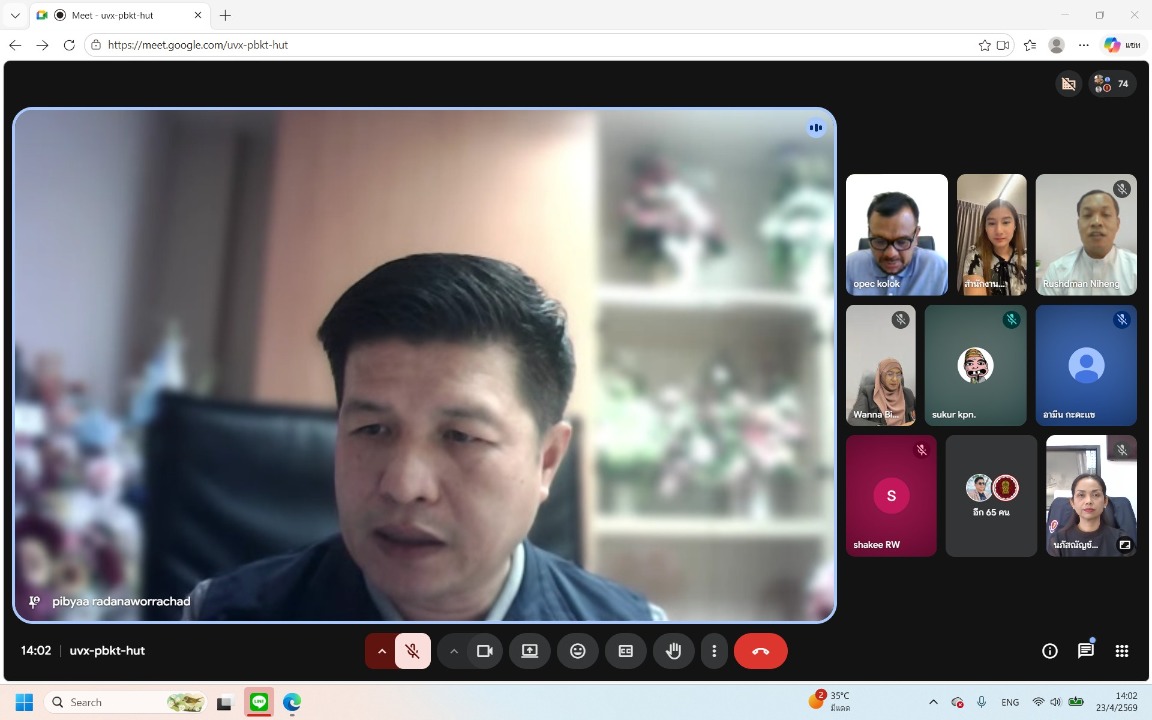1152x720 pixels.
Task: Click the crossed-out visual effects icon
Action: [1068, 84]
